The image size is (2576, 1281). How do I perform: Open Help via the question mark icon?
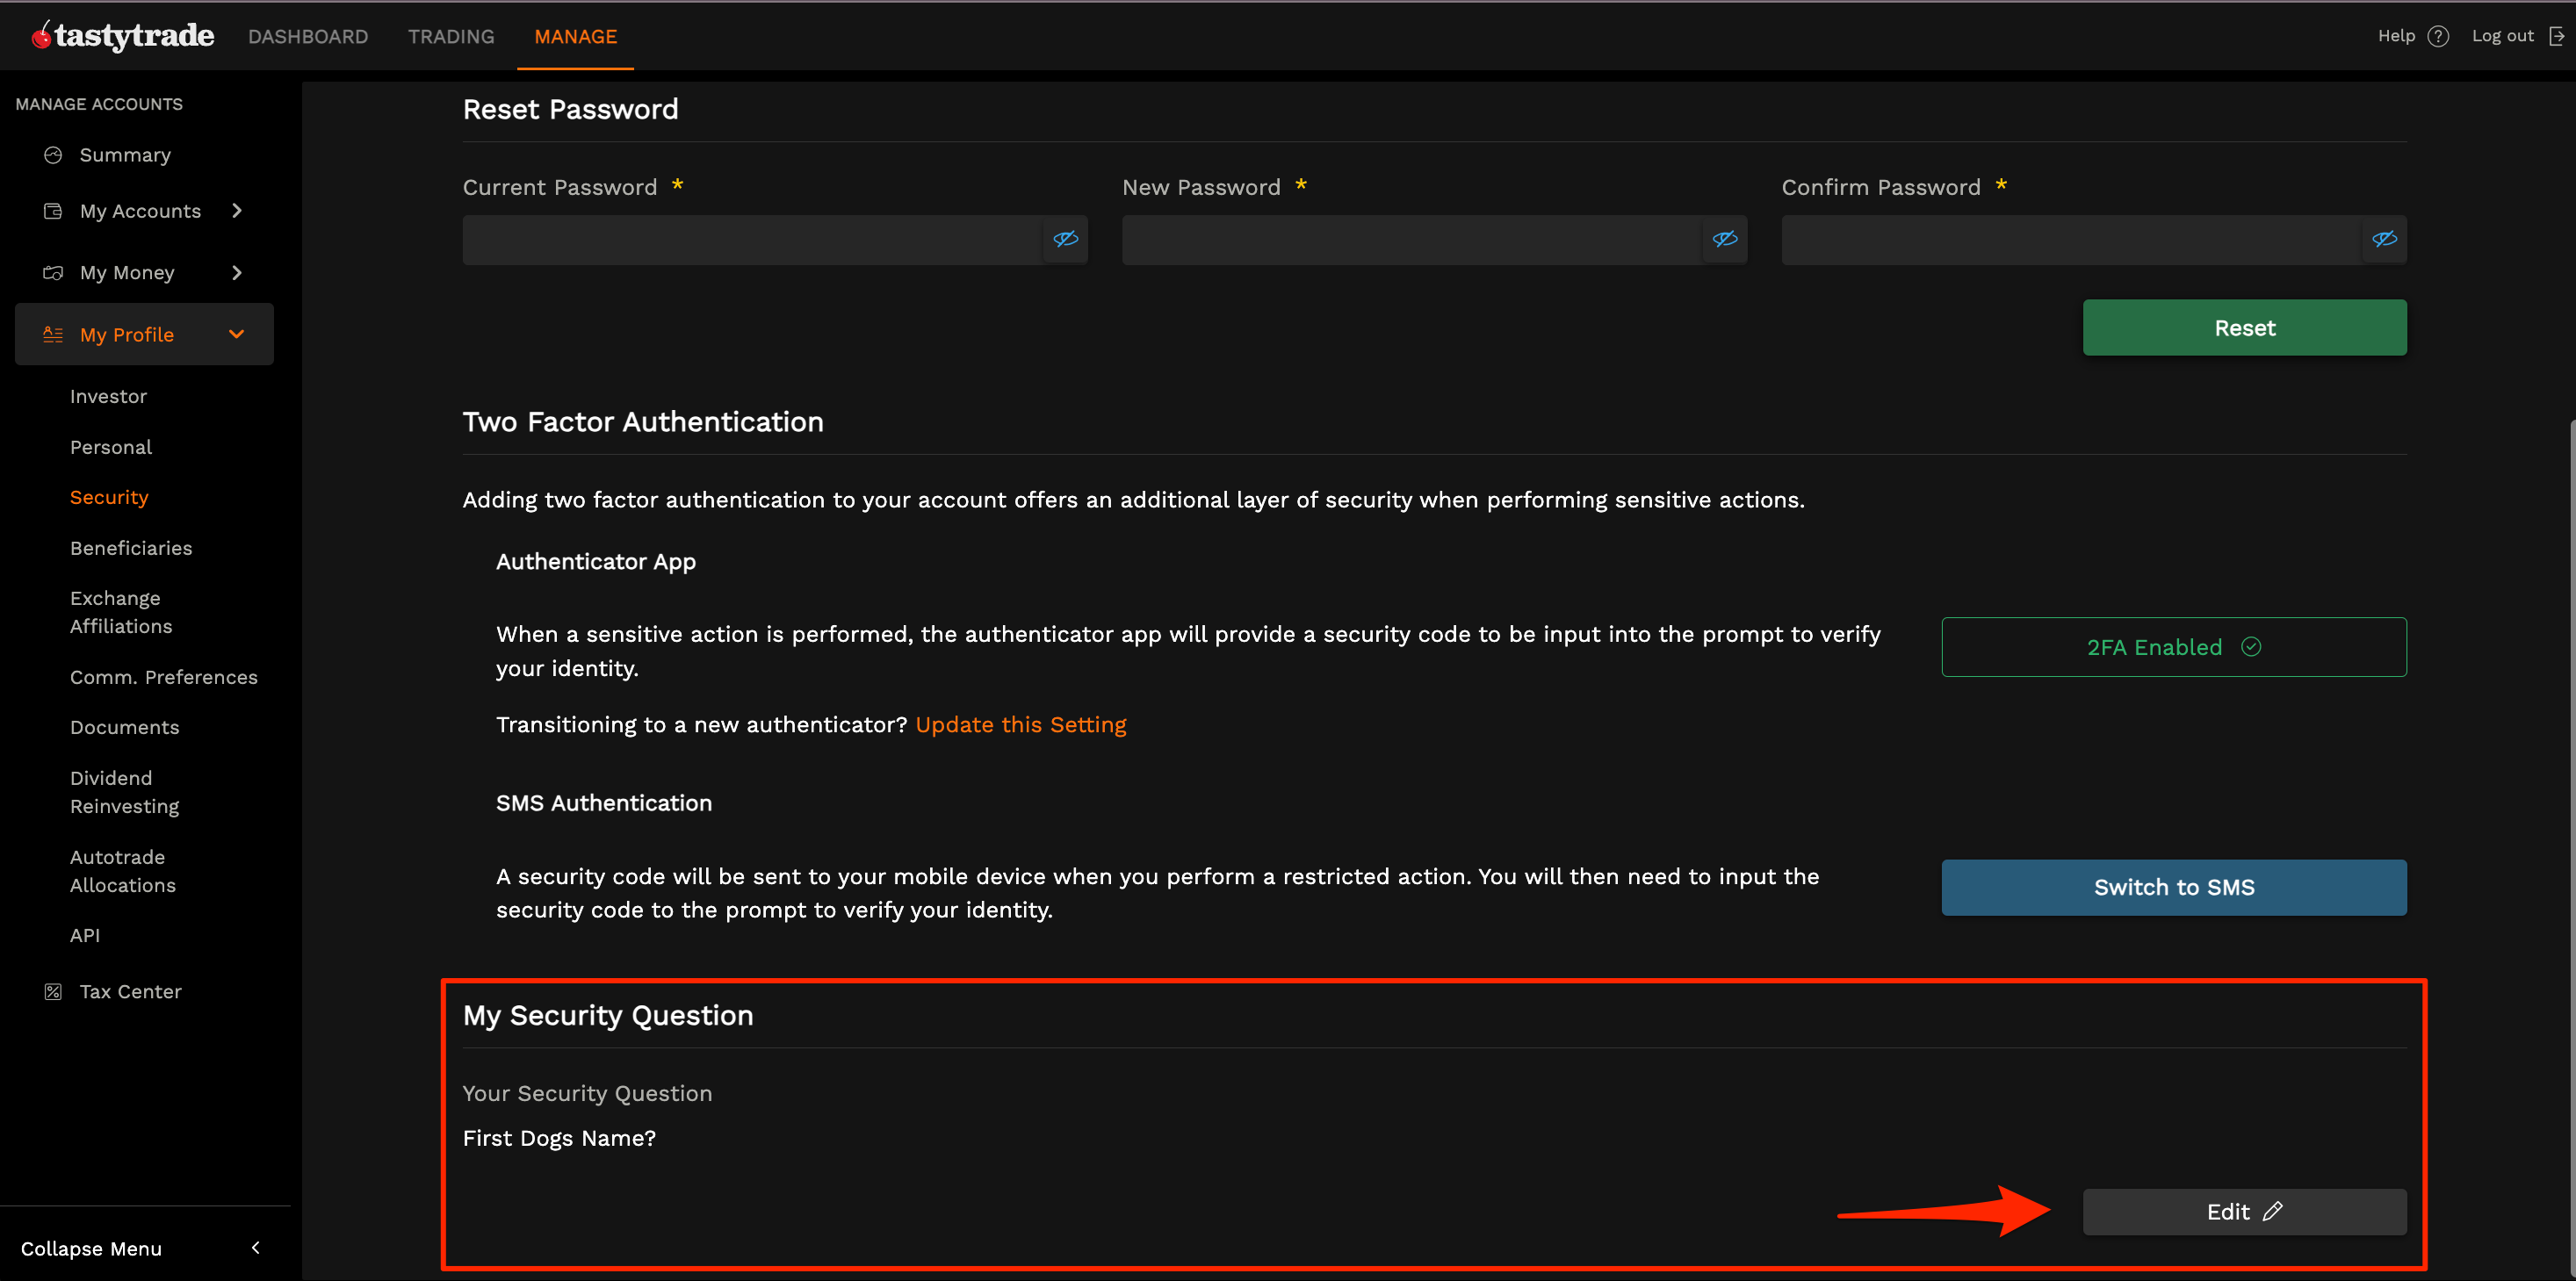click(x=2440, y=35)
